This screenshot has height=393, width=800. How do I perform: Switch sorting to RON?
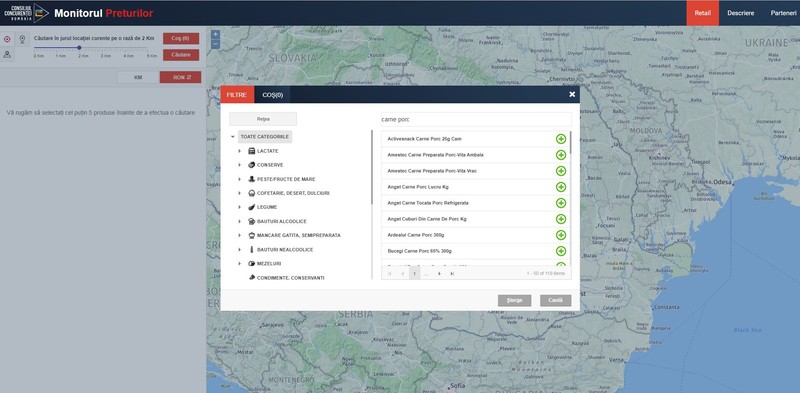coord(180,78)
